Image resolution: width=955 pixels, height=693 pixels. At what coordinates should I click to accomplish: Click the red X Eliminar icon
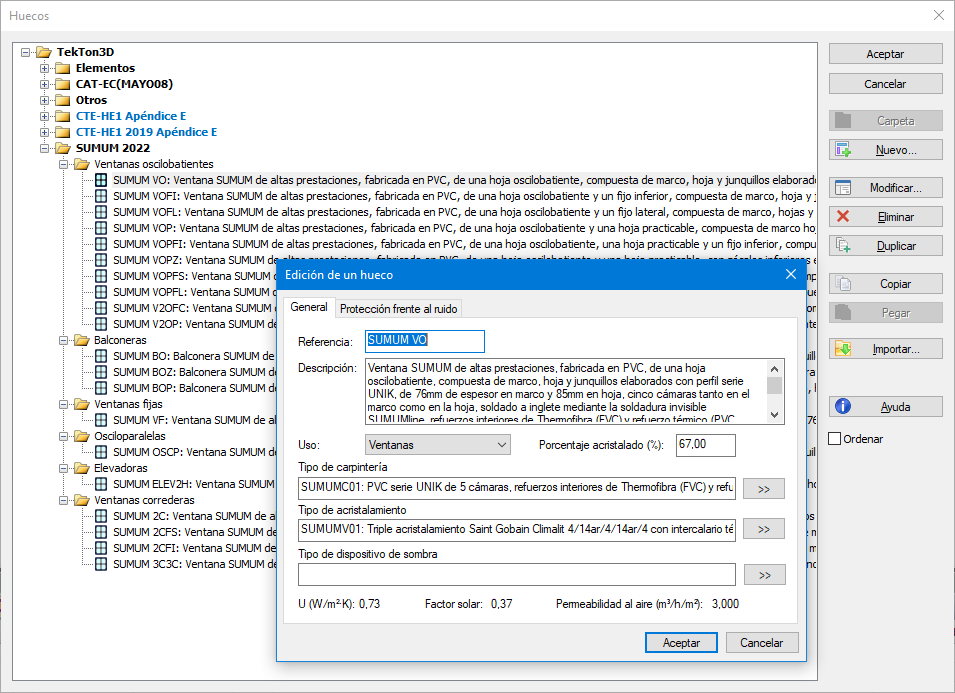[843, 216]
